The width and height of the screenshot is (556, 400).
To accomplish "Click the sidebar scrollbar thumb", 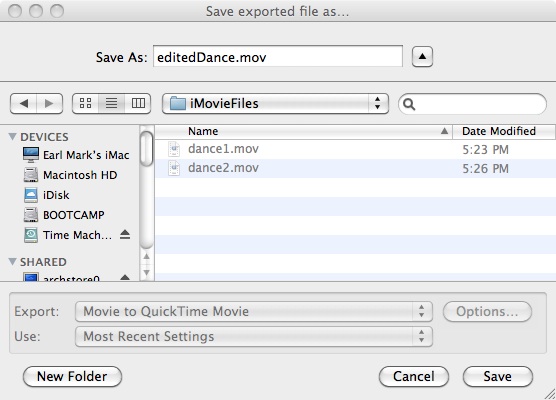I will pyautogui.click(x=146, y=149).
